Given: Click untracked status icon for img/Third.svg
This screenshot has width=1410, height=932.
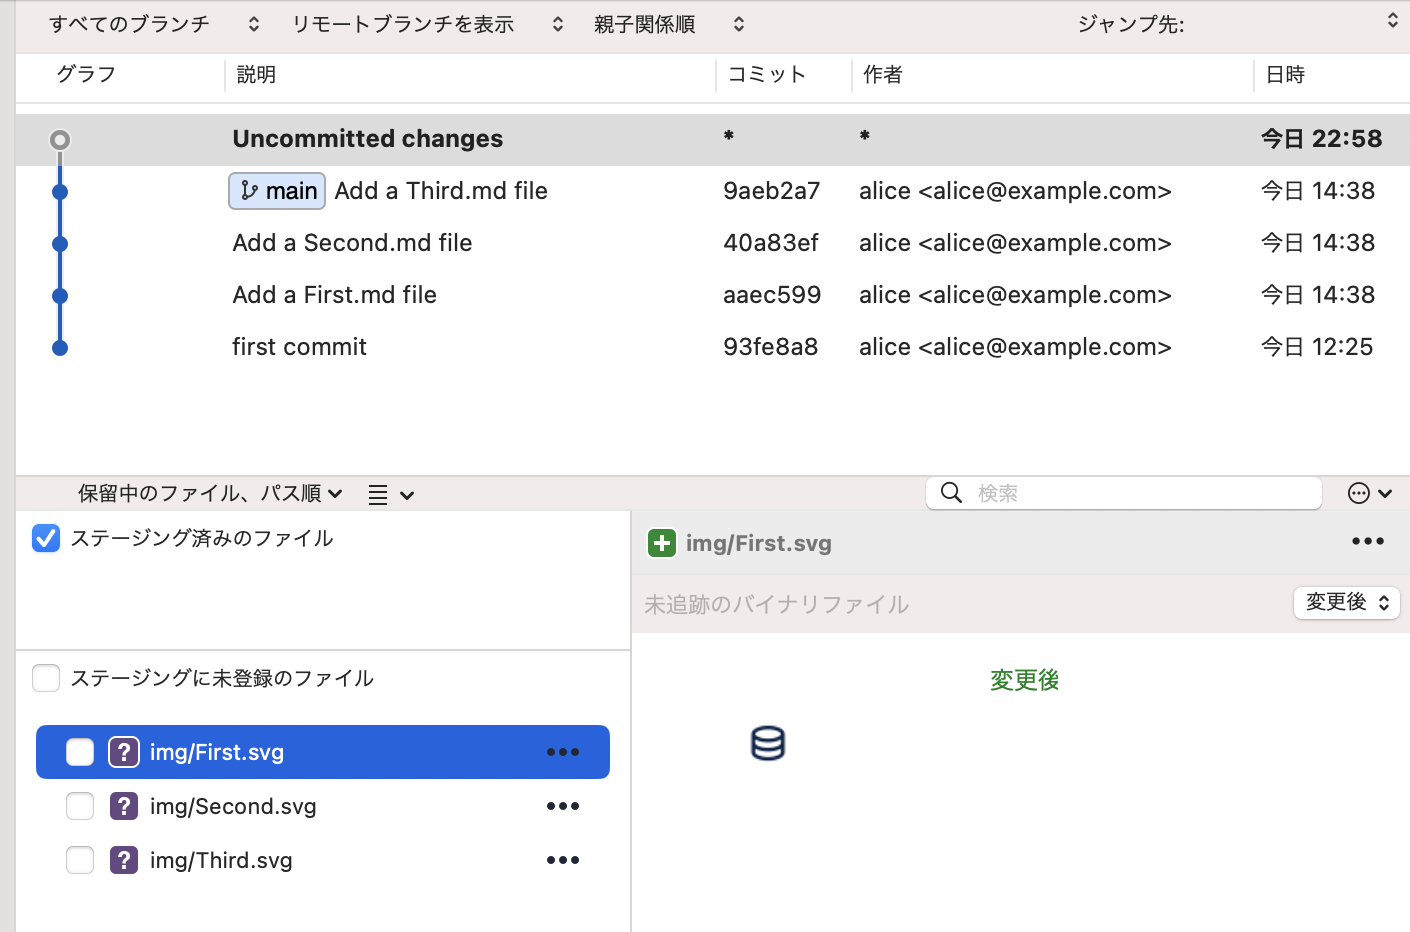Looking at the screenshot, I should coord(123,860).
